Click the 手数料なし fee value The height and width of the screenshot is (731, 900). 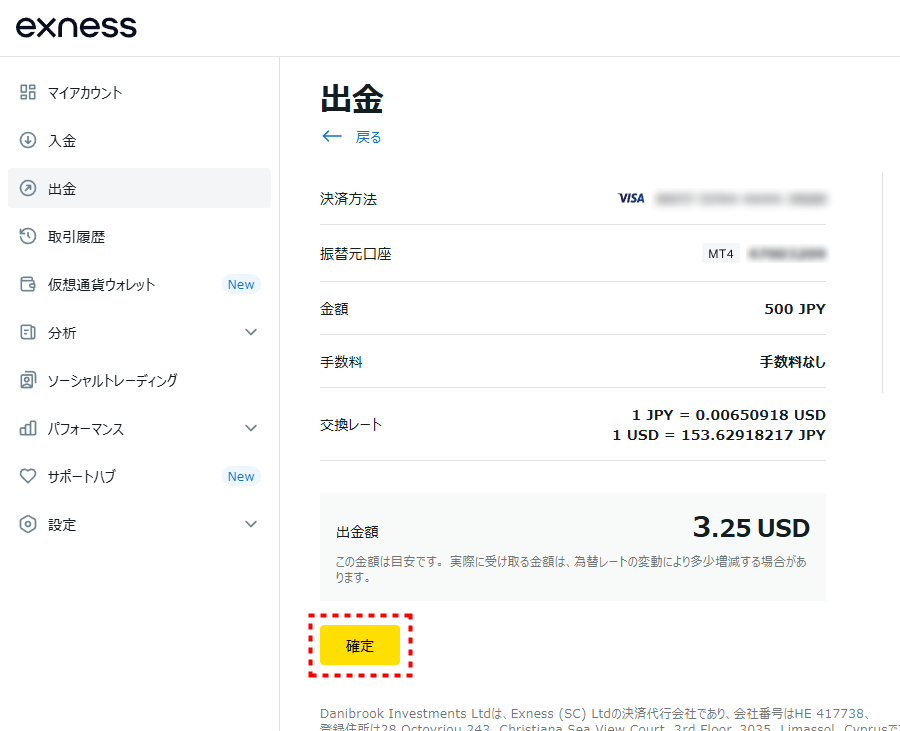point(793,362)
